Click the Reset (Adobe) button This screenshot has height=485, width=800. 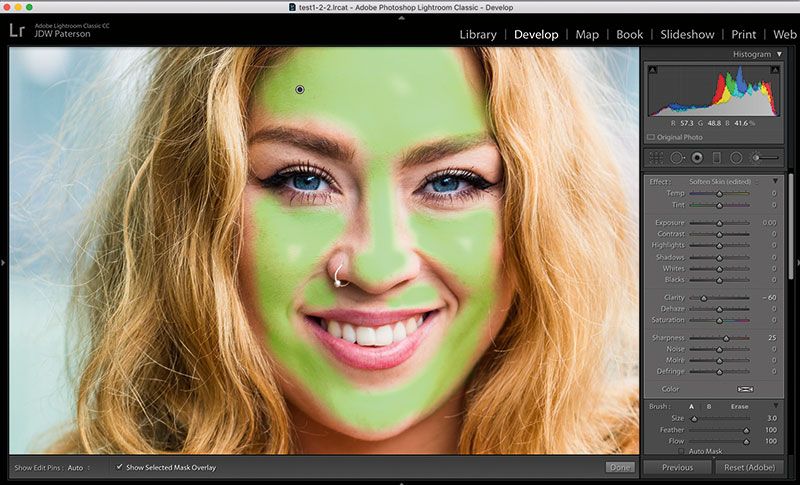point(749,467)
